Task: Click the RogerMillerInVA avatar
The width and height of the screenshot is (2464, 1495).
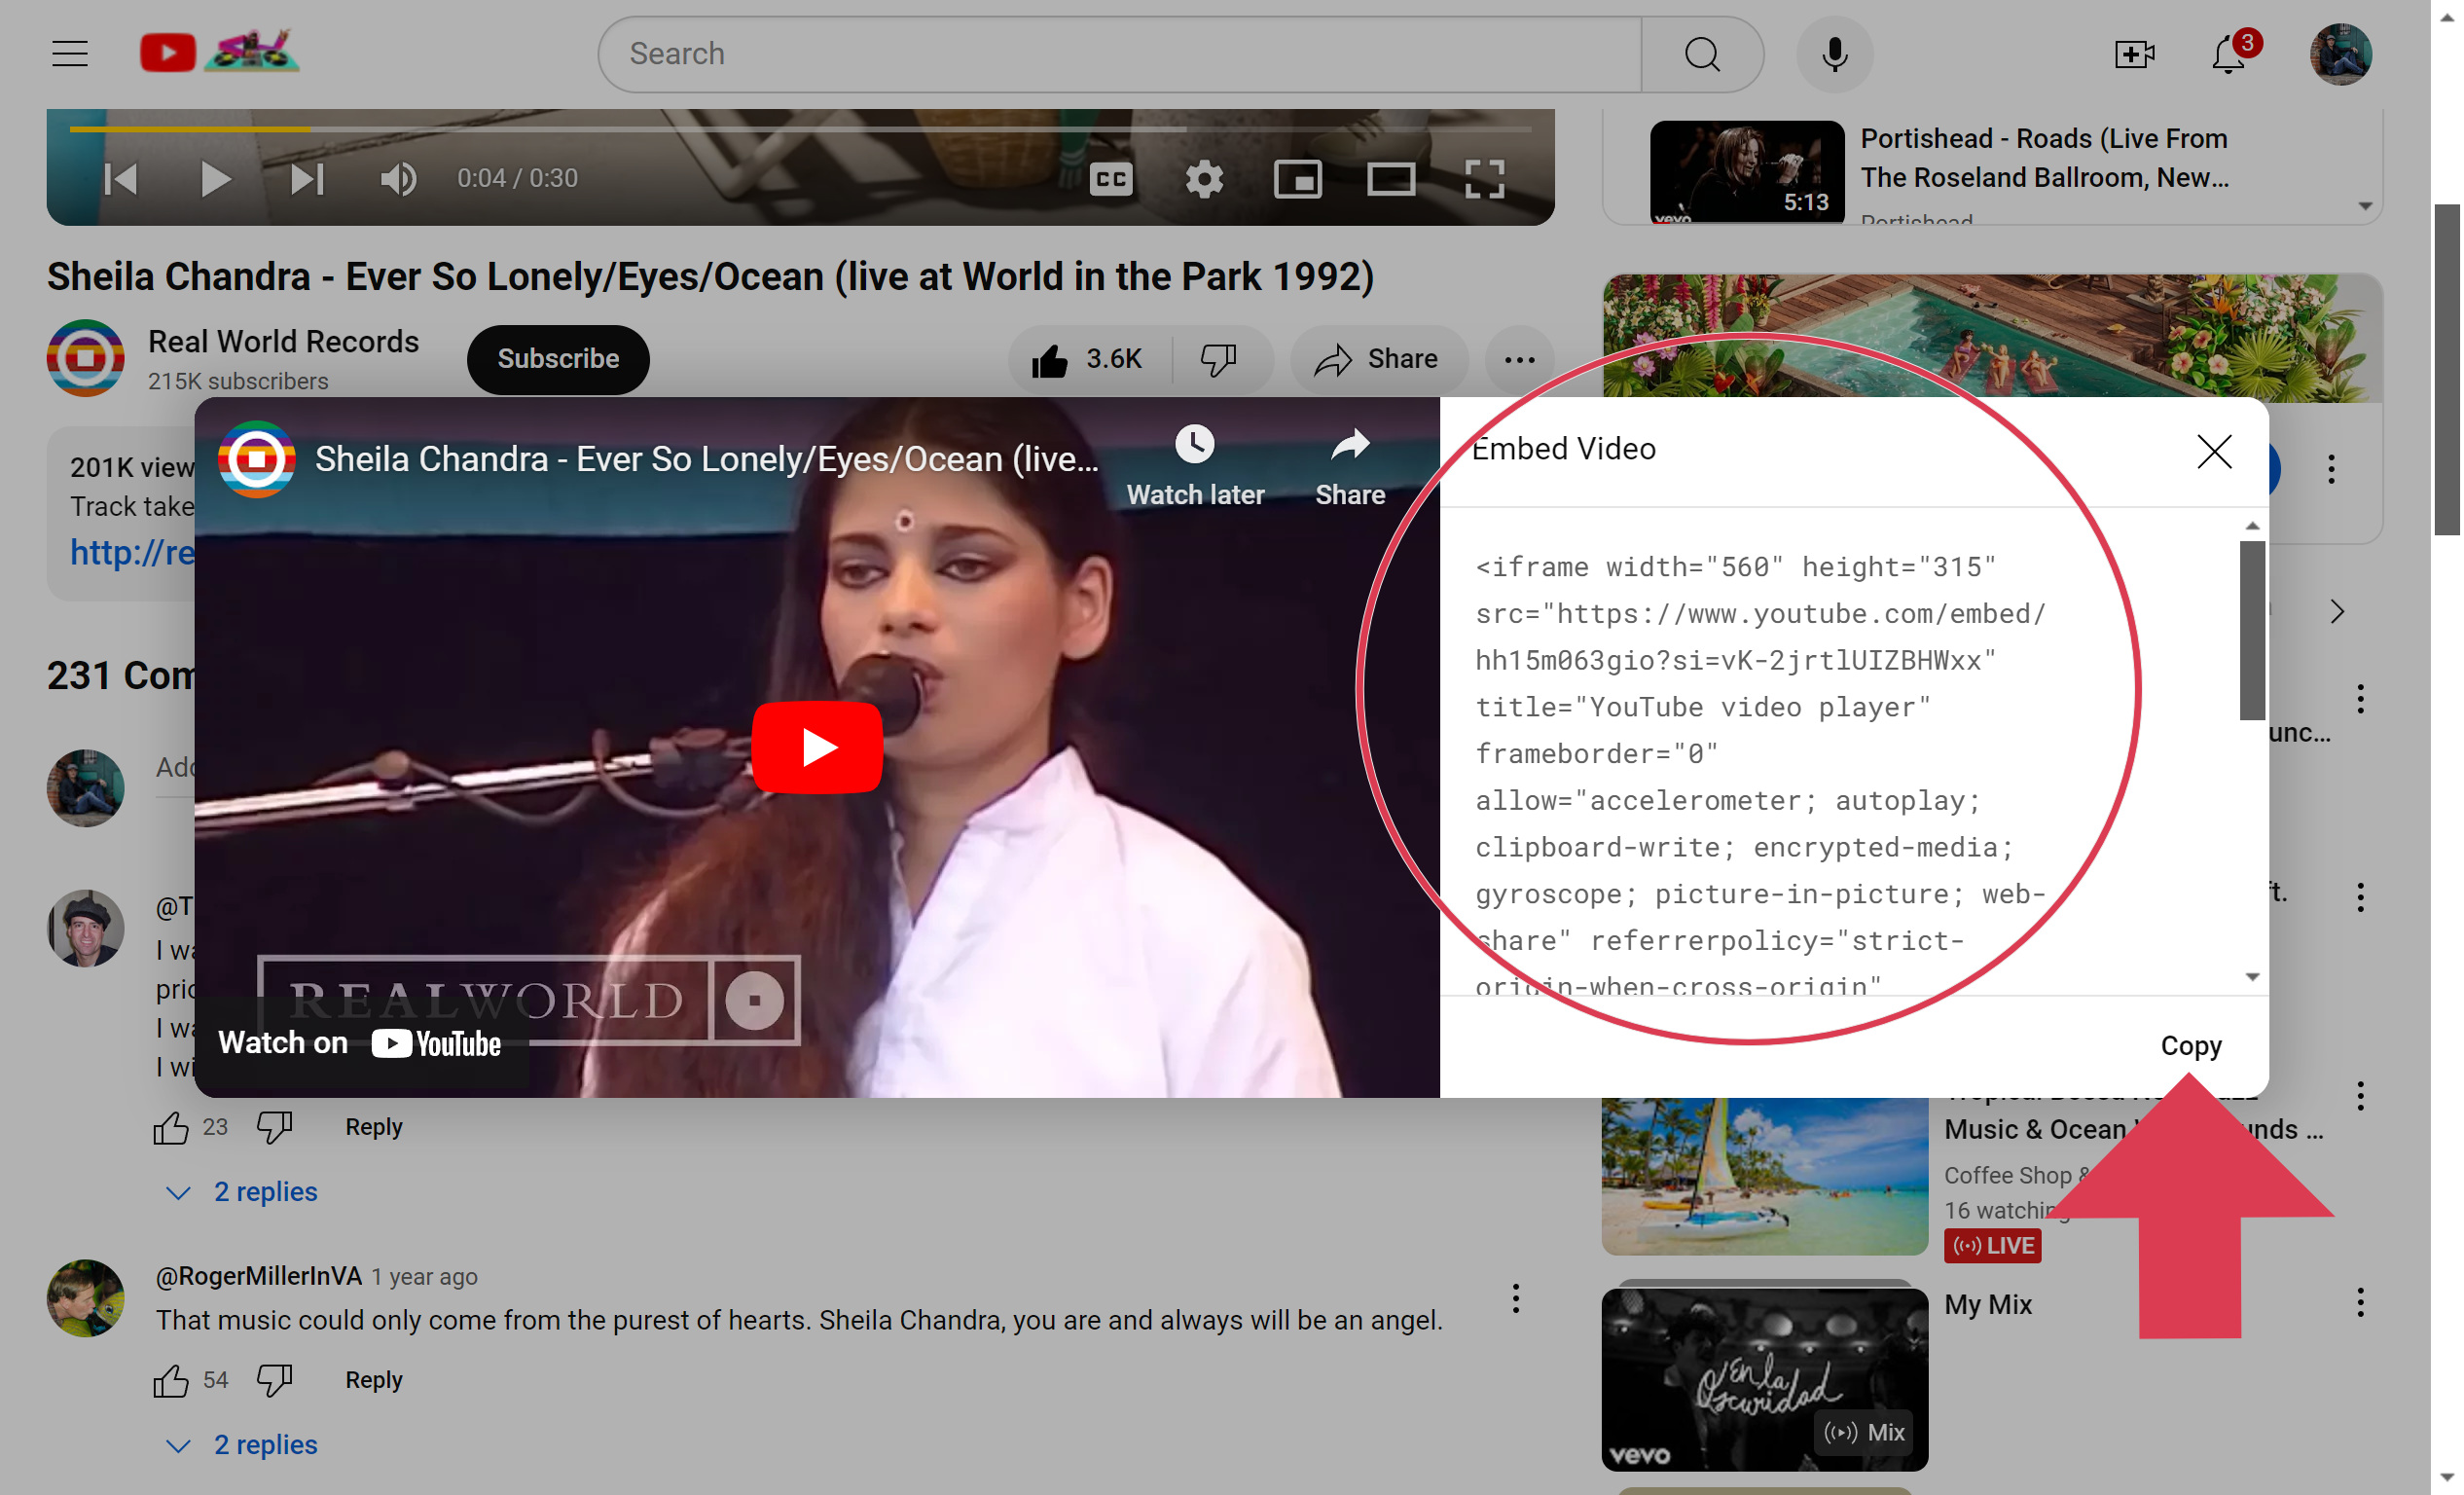Action: (x=85, y=1298)
